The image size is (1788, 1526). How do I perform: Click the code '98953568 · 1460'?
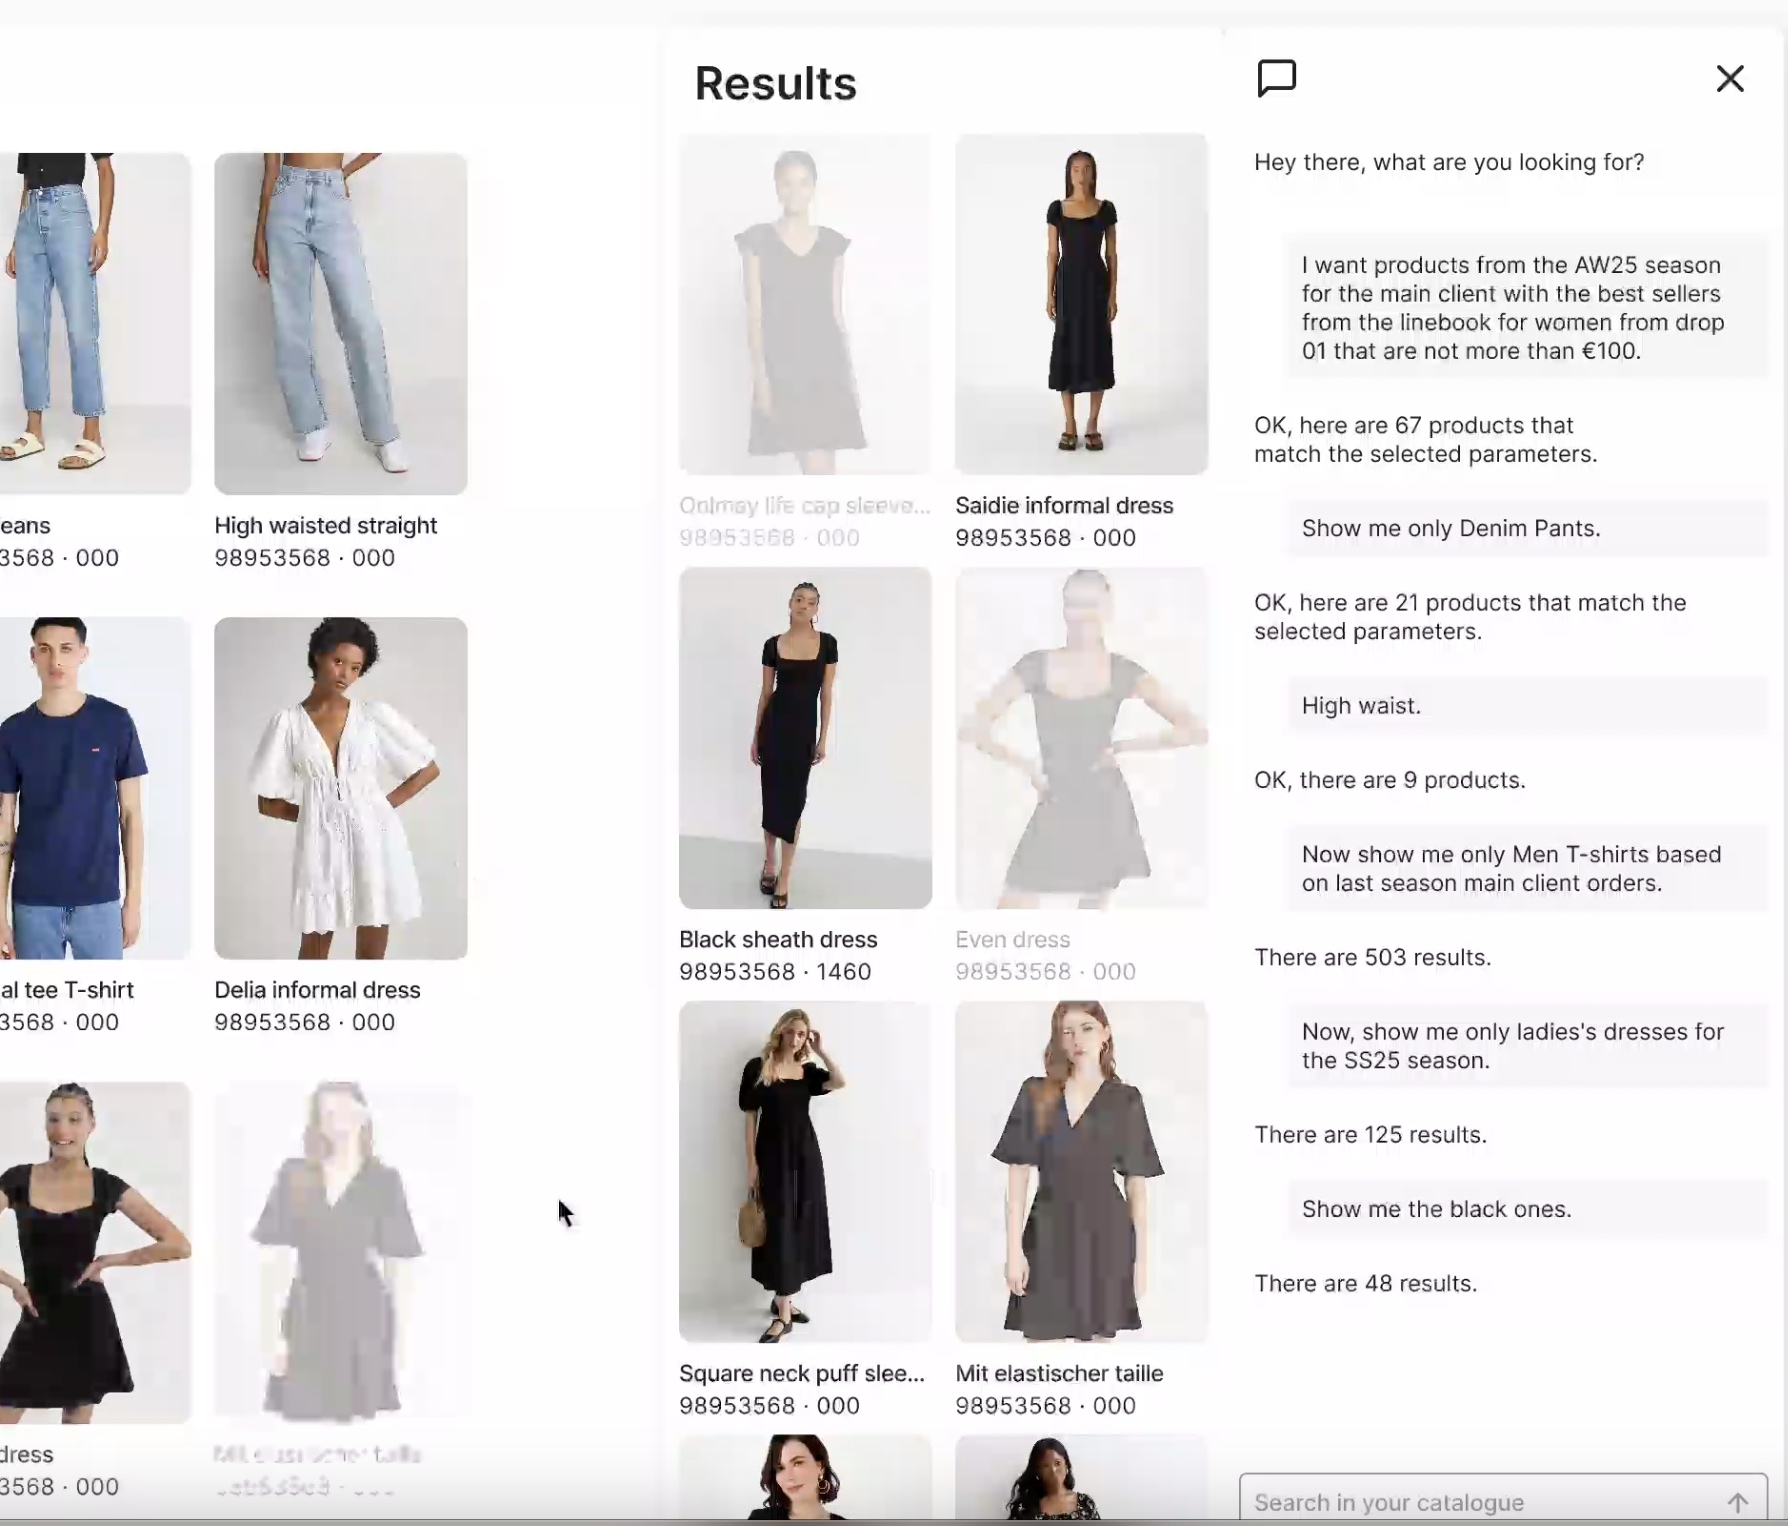point(775,972)
